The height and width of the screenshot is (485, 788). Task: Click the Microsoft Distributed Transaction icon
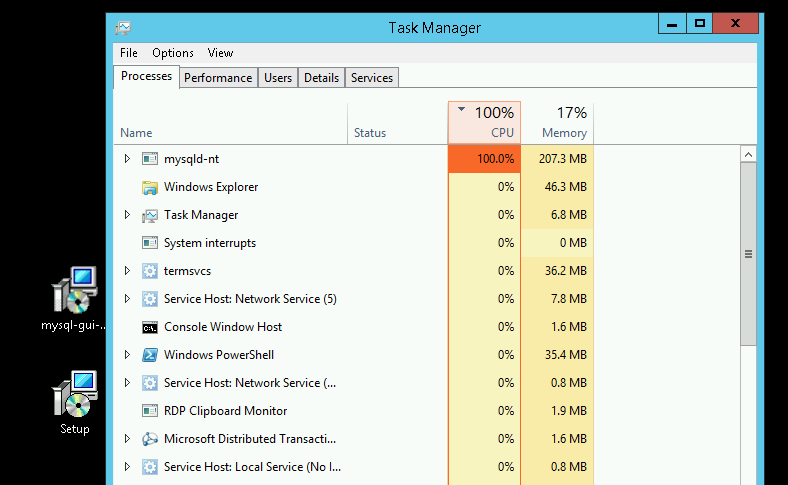point(150,439)
